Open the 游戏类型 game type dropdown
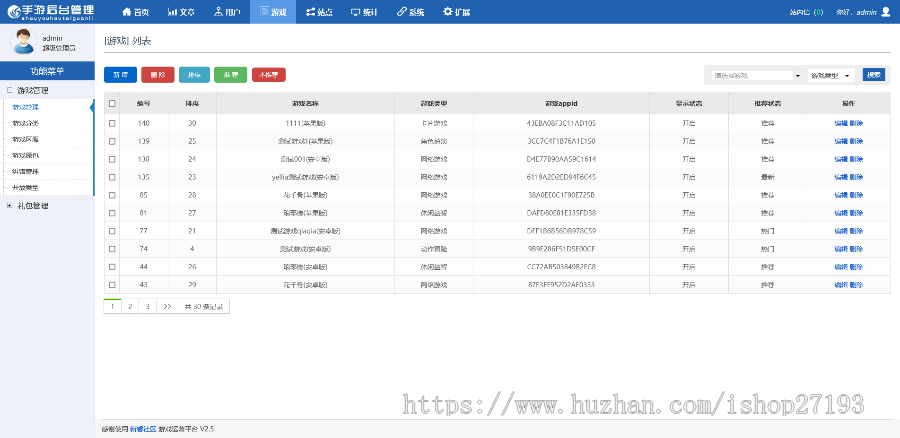900x438 pixels. click(831, 75)
